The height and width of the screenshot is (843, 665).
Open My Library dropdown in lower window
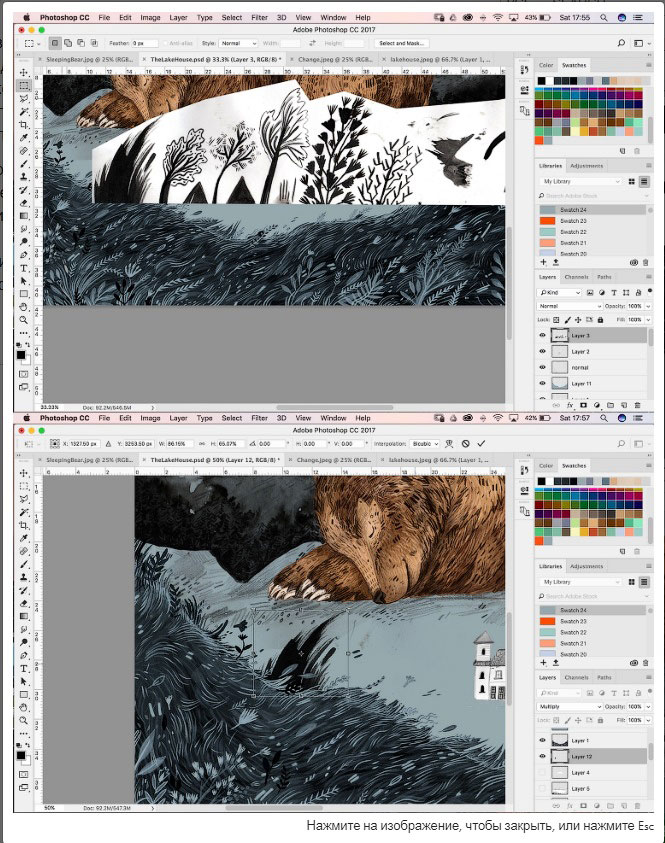coord(581,582)
